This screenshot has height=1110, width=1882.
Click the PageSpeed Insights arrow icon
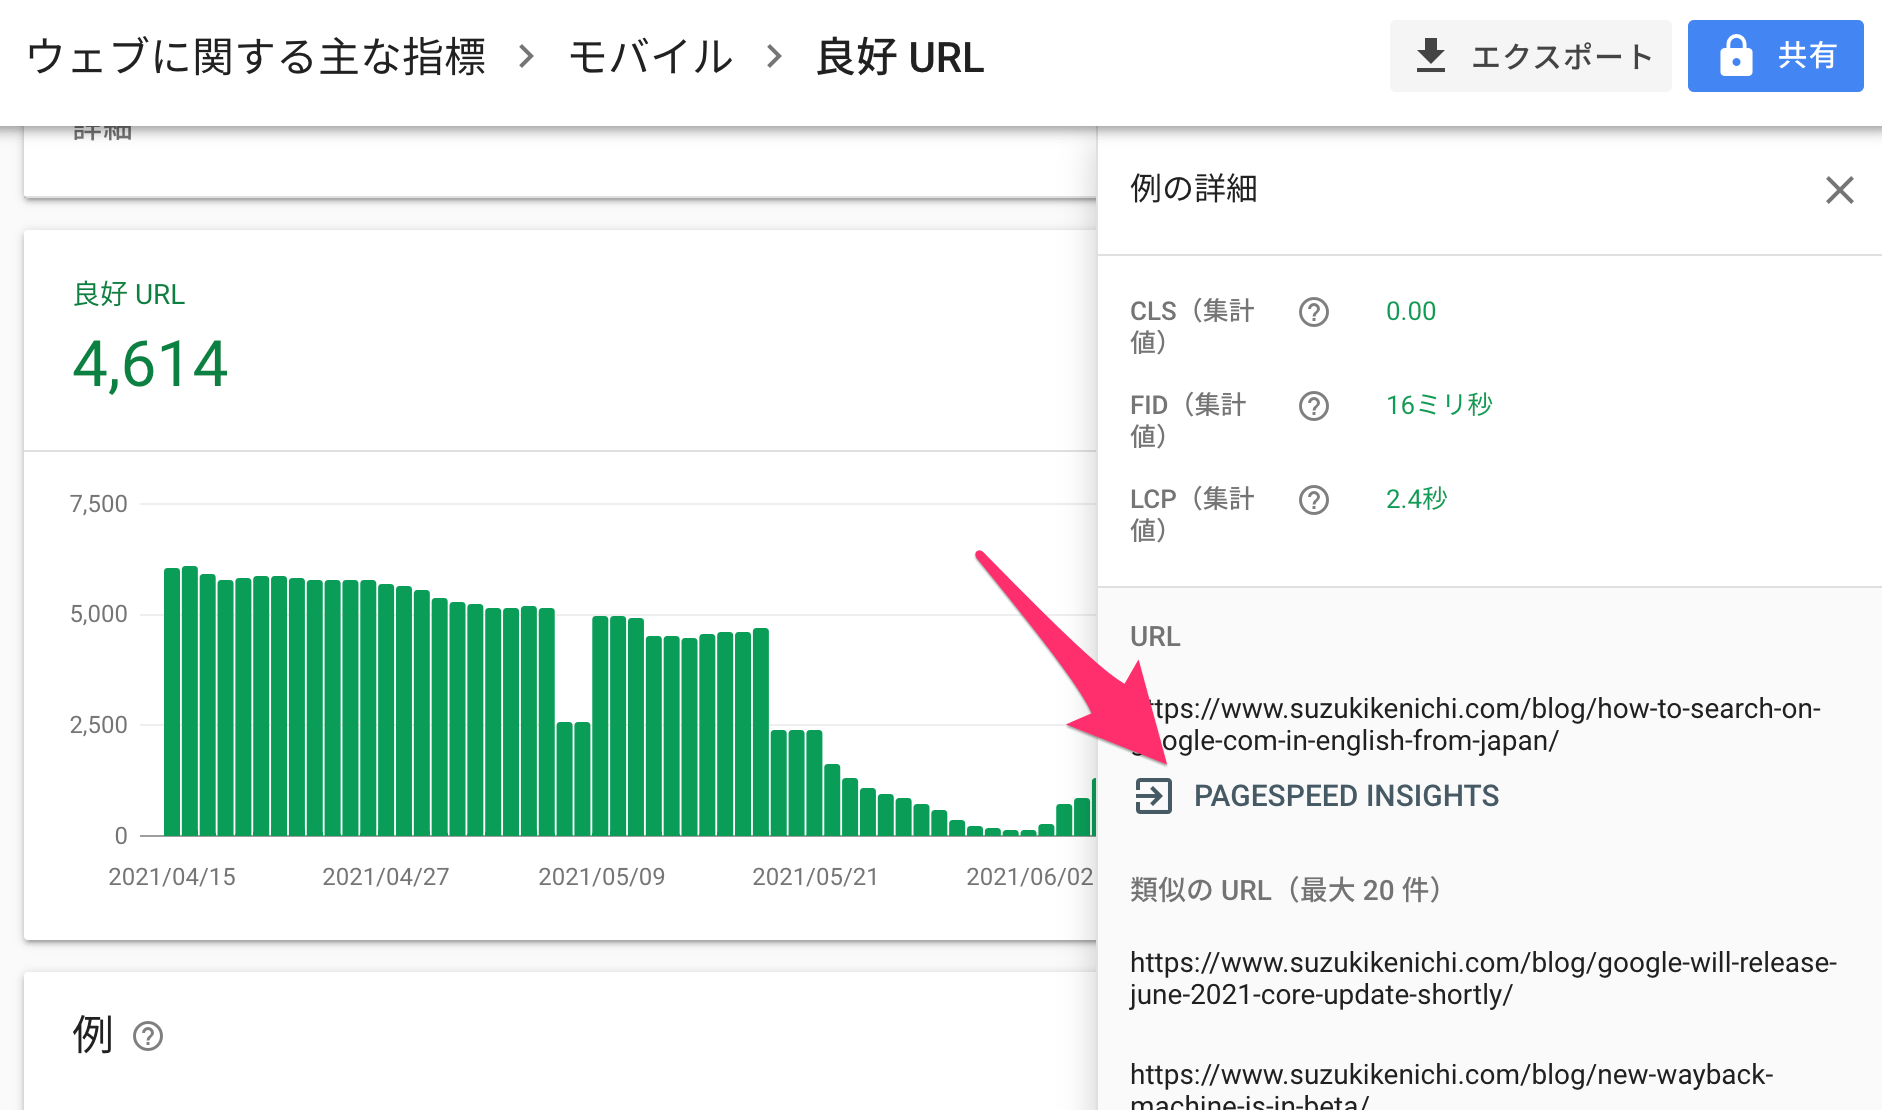1153,796
